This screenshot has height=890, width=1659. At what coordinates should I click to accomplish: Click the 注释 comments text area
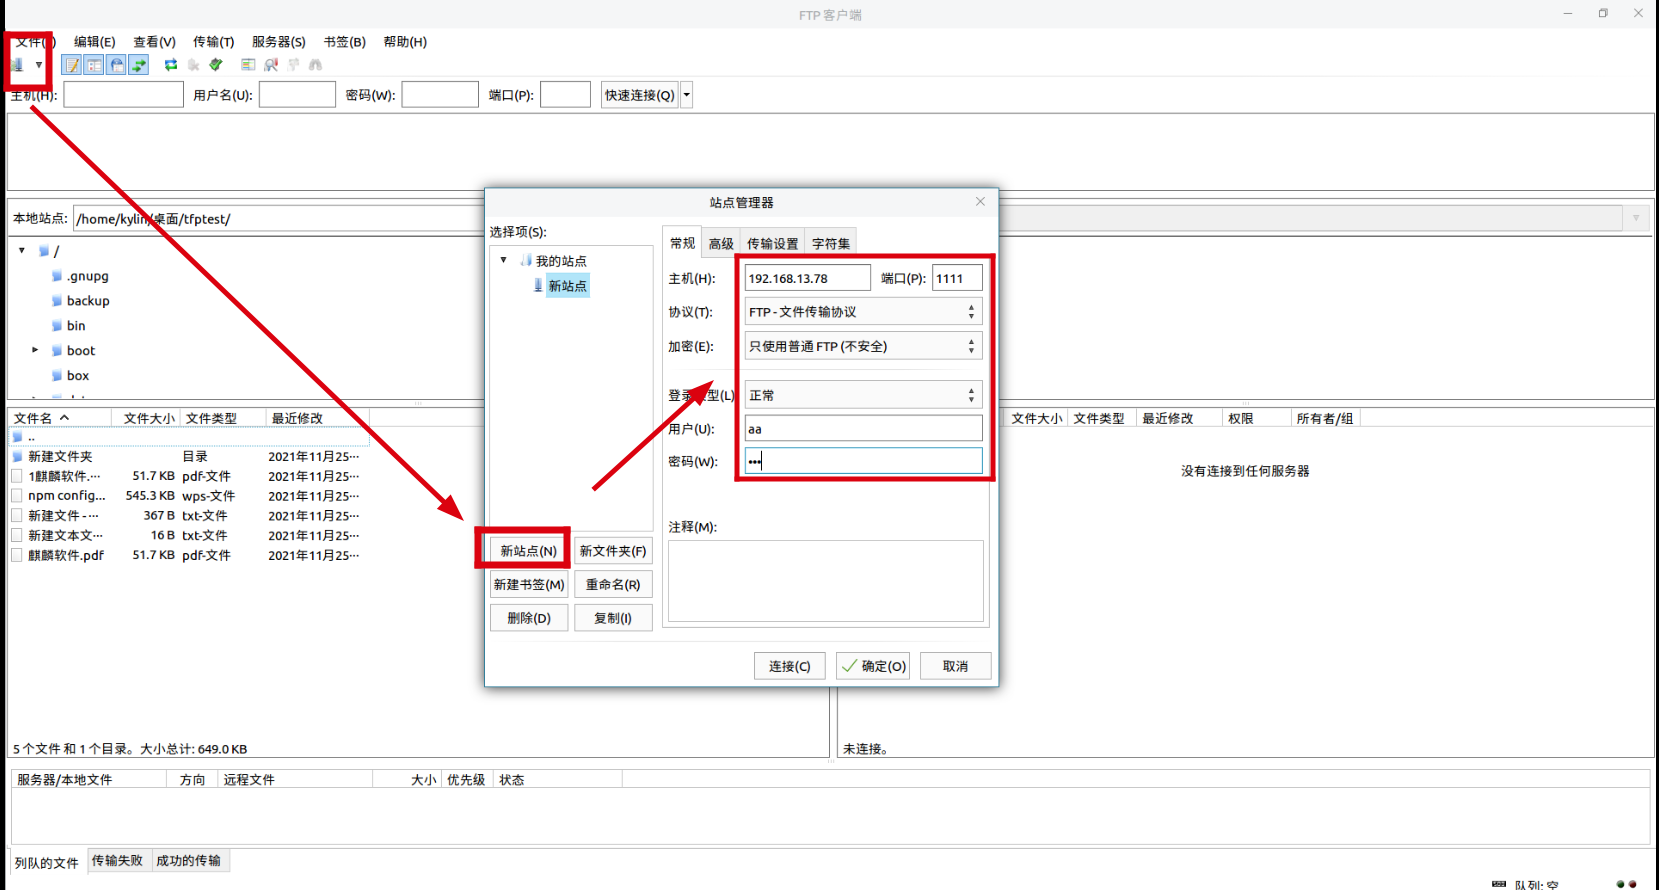pos(825,581)
